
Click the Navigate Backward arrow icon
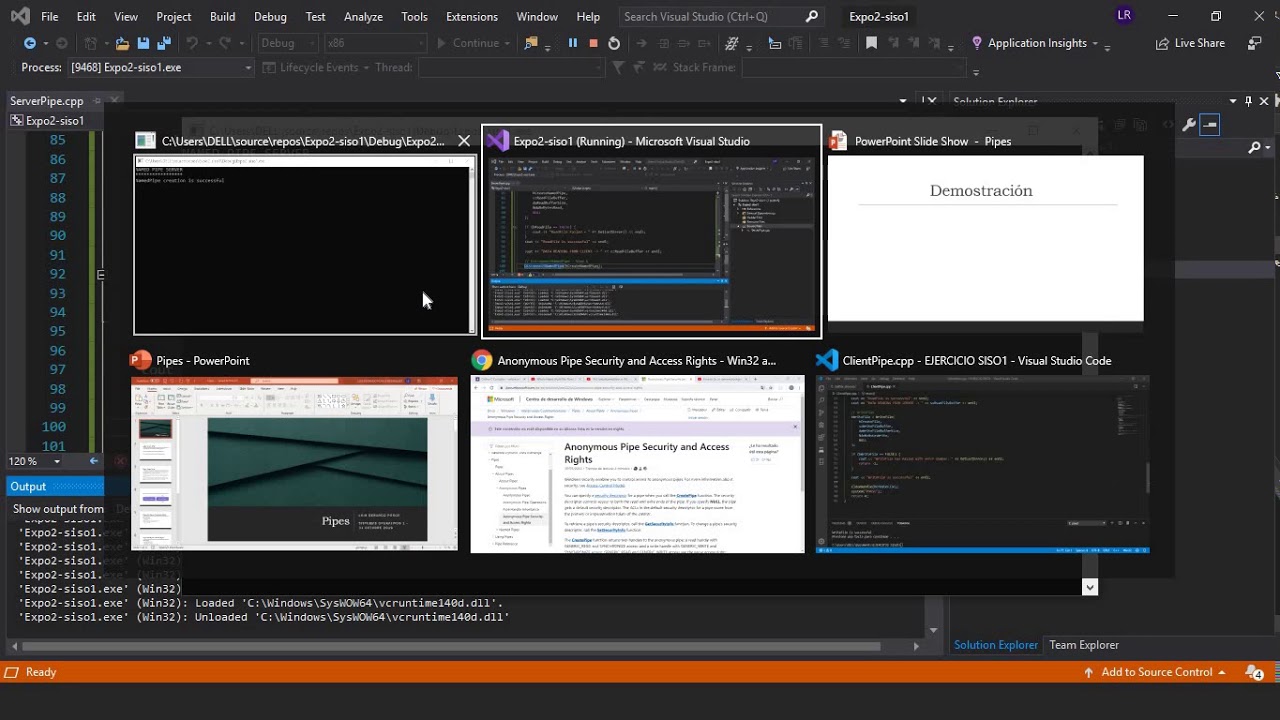29,43
